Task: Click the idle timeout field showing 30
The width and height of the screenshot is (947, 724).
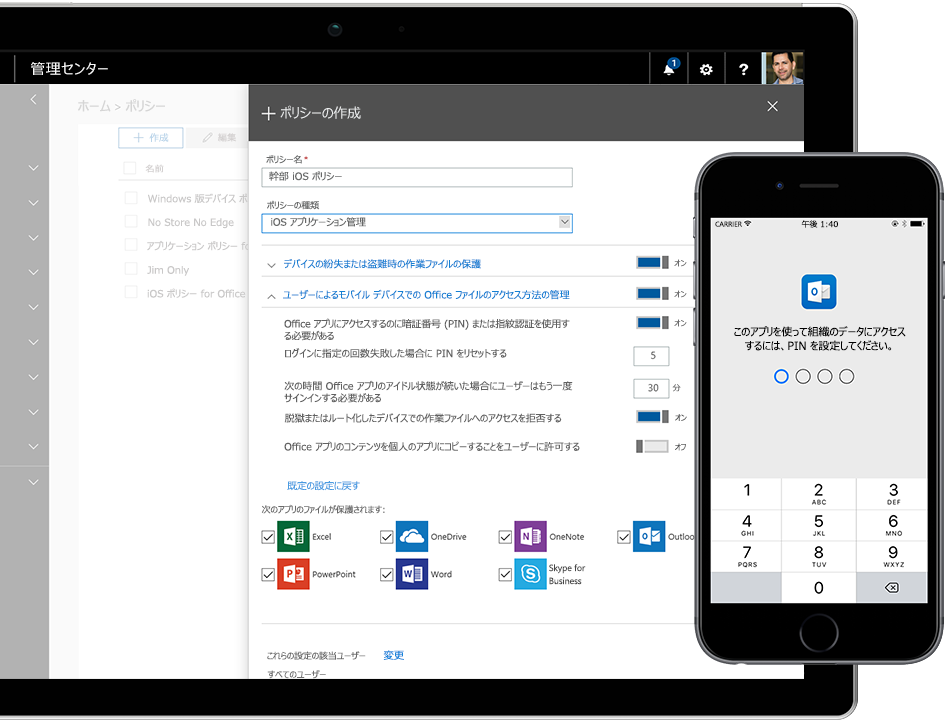Action: pyautogui.click(x=651, y=388)
